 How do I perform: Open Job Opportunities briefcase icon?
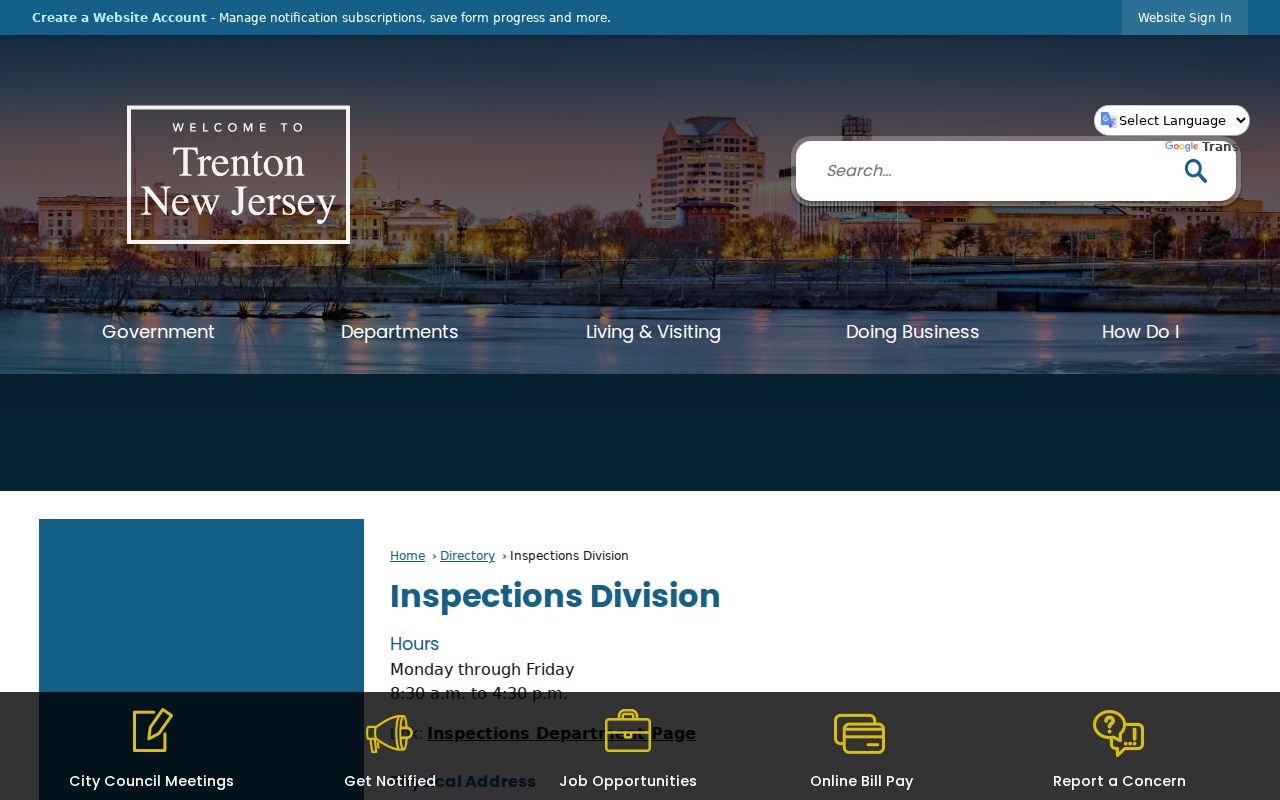(x=628, y=731)
